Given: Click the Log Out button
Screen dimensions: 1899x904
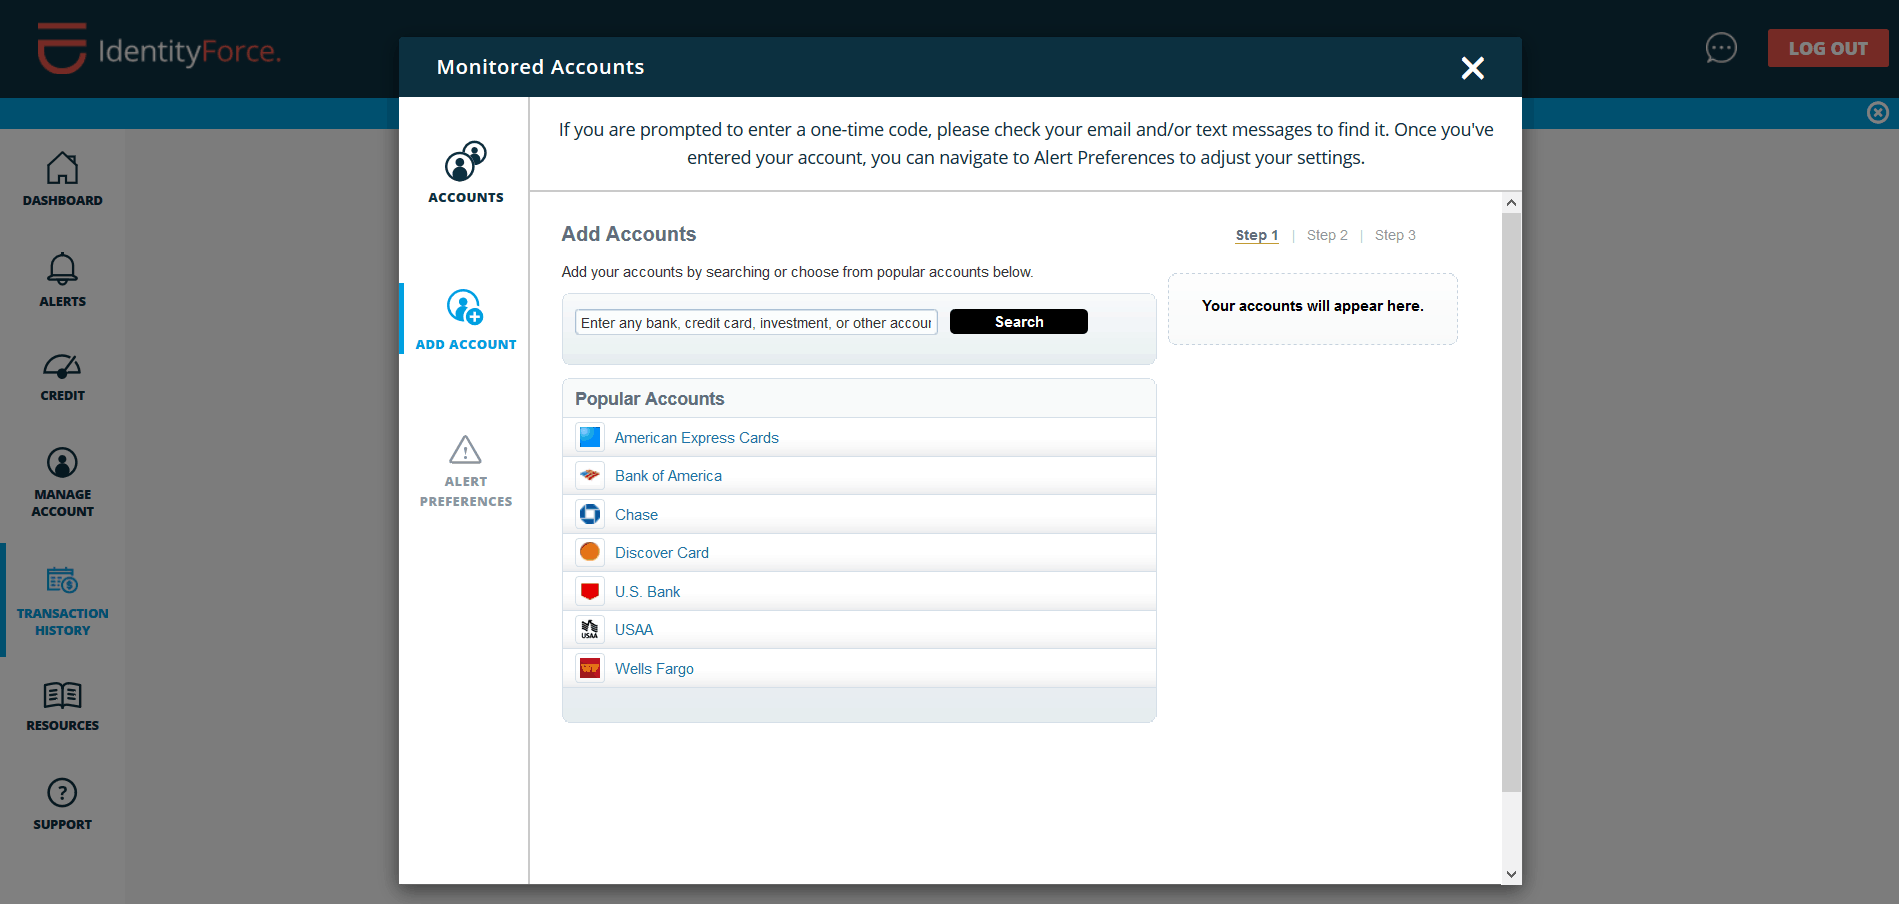Looking at the screenshot, I should 1828,48.
